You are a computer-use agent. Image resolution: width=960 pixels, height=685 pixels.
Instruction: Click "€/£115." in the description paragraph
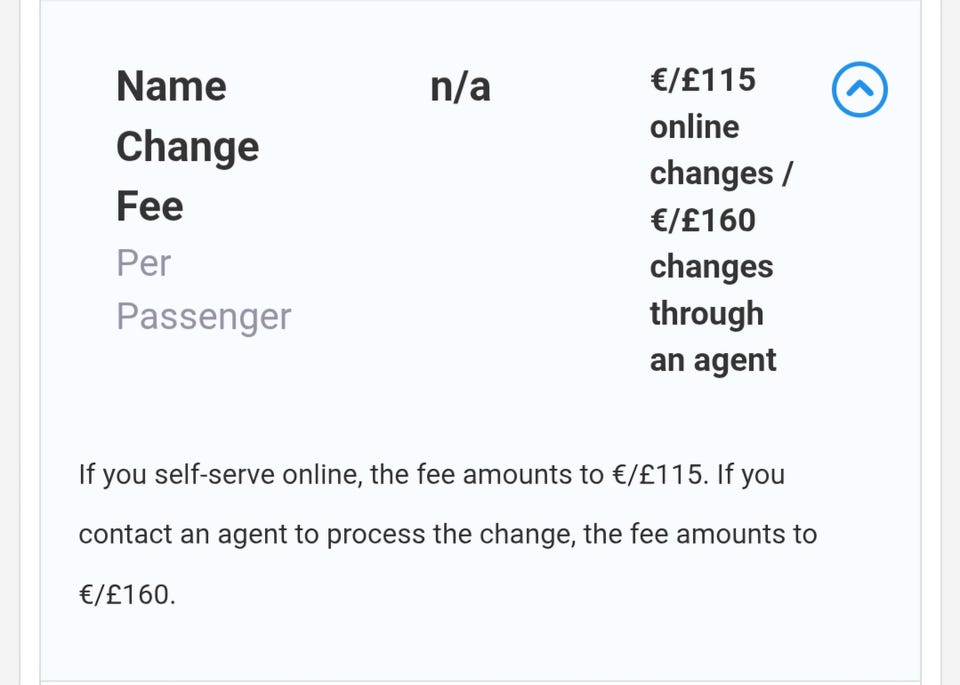point(659,474)
